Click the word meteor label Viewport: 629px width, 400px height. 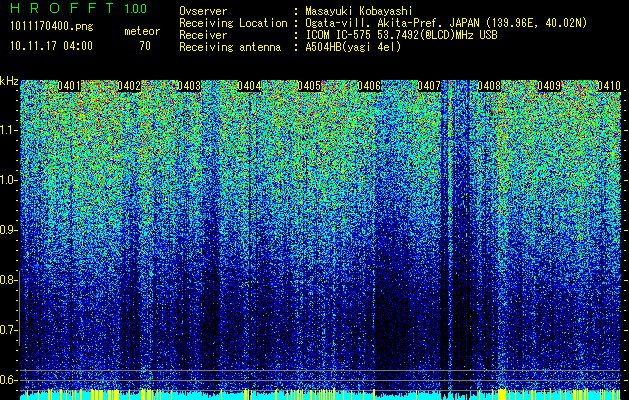coord(142,31)
